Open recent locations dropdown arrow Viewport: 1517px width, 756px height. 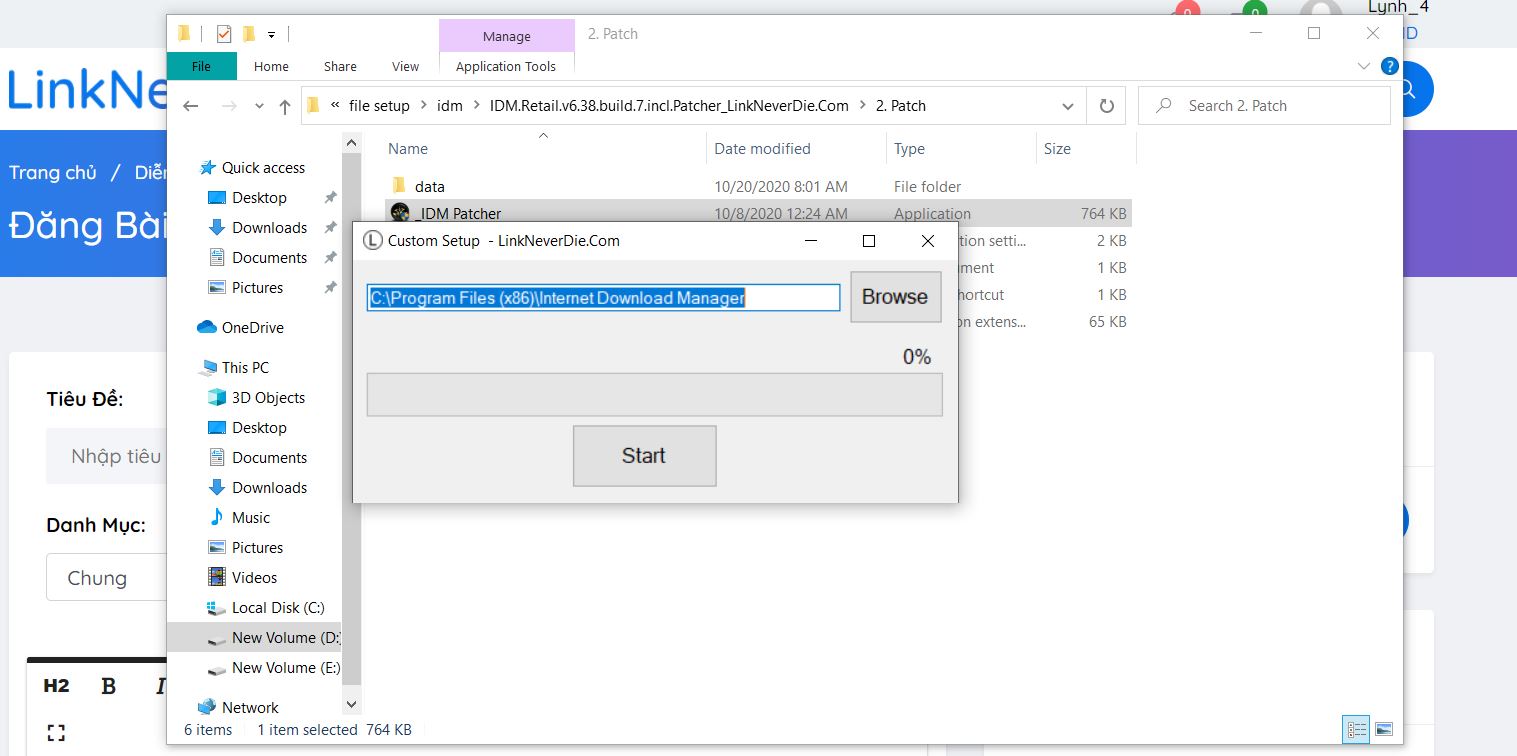260,106
